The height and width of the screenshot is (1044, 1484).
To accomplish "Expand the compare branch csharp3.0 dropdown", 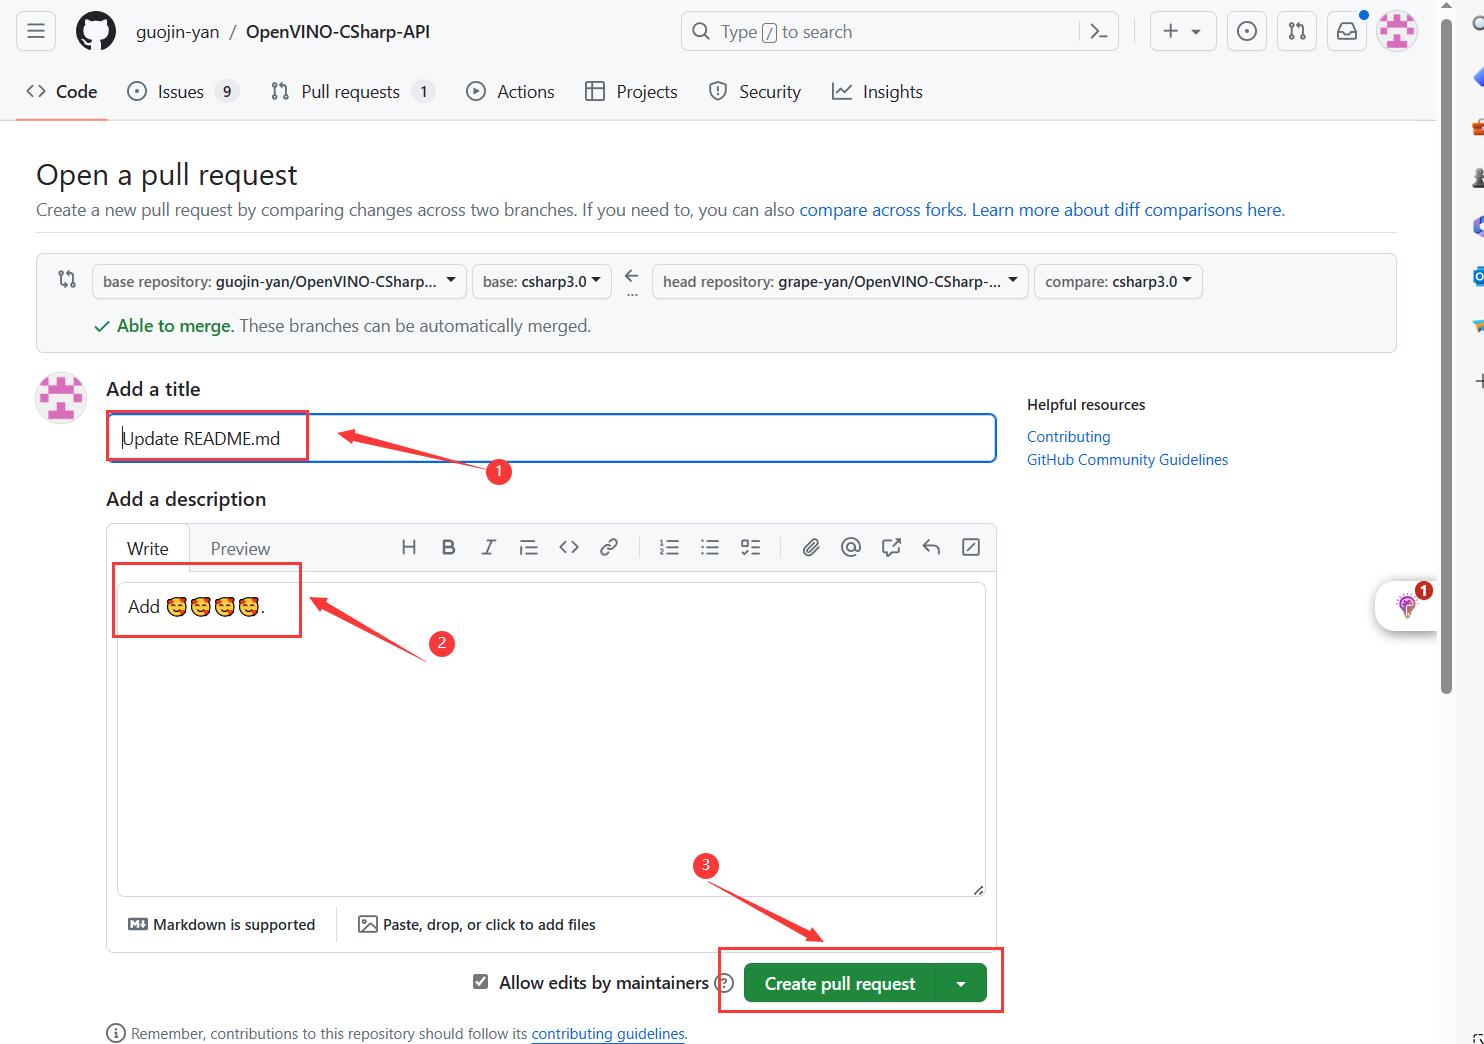I will 1118,281.
